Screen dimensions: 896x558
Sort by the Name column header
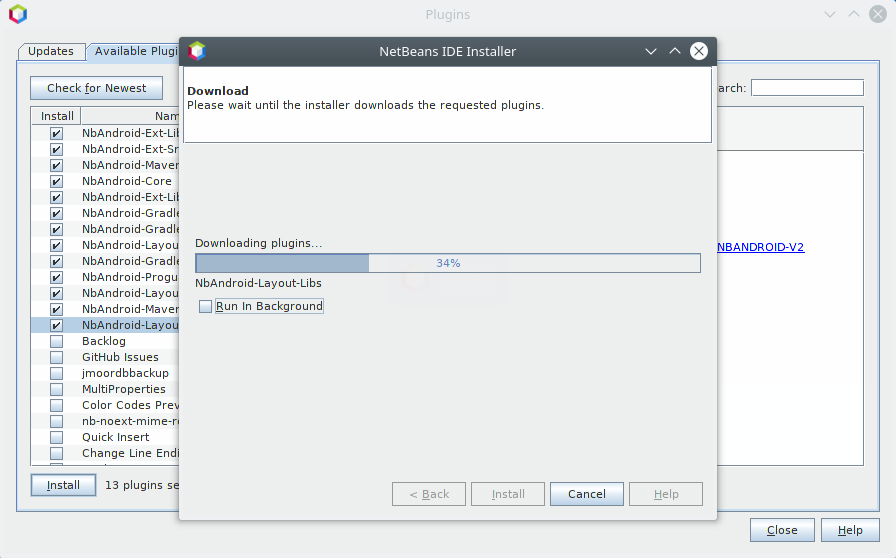point(130,116)
